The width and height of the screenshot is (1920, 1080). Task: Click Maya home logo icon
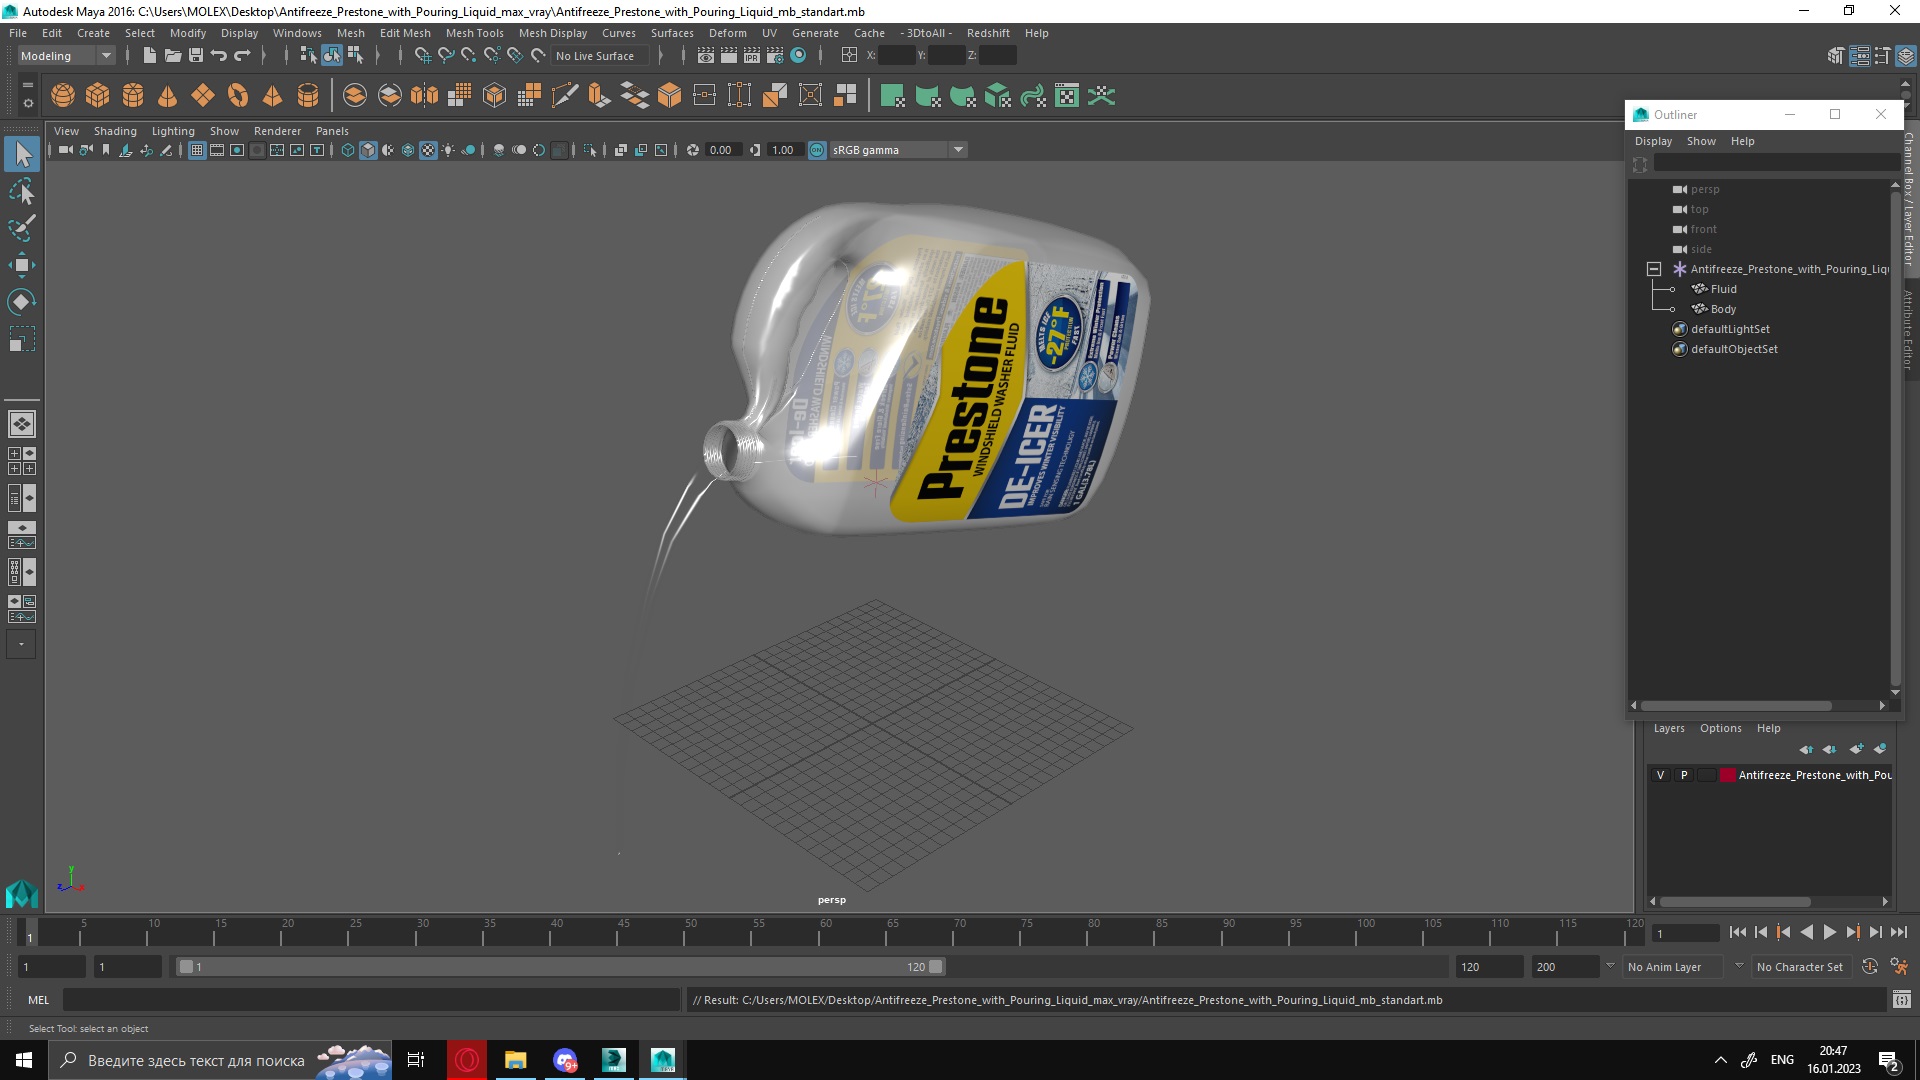22,893
